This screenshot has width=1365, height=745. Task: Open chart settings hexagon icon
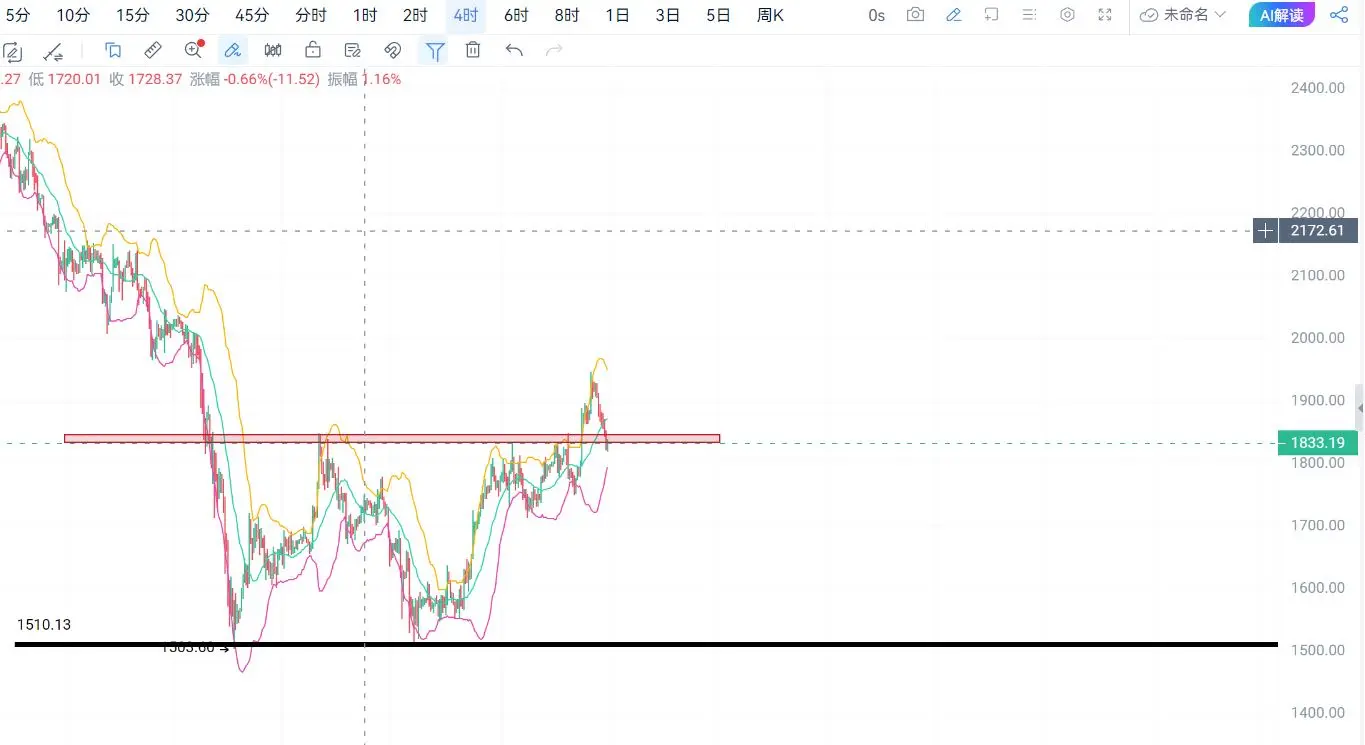click(x=1067, y=15)
